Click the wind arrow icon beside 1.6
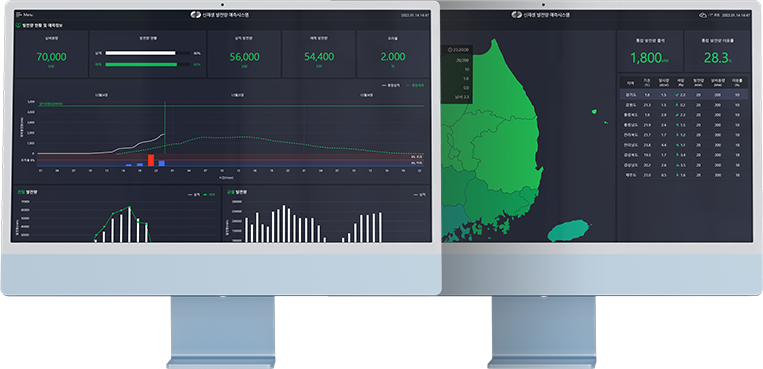Screen dimensions: 763x369 point(677,175)
